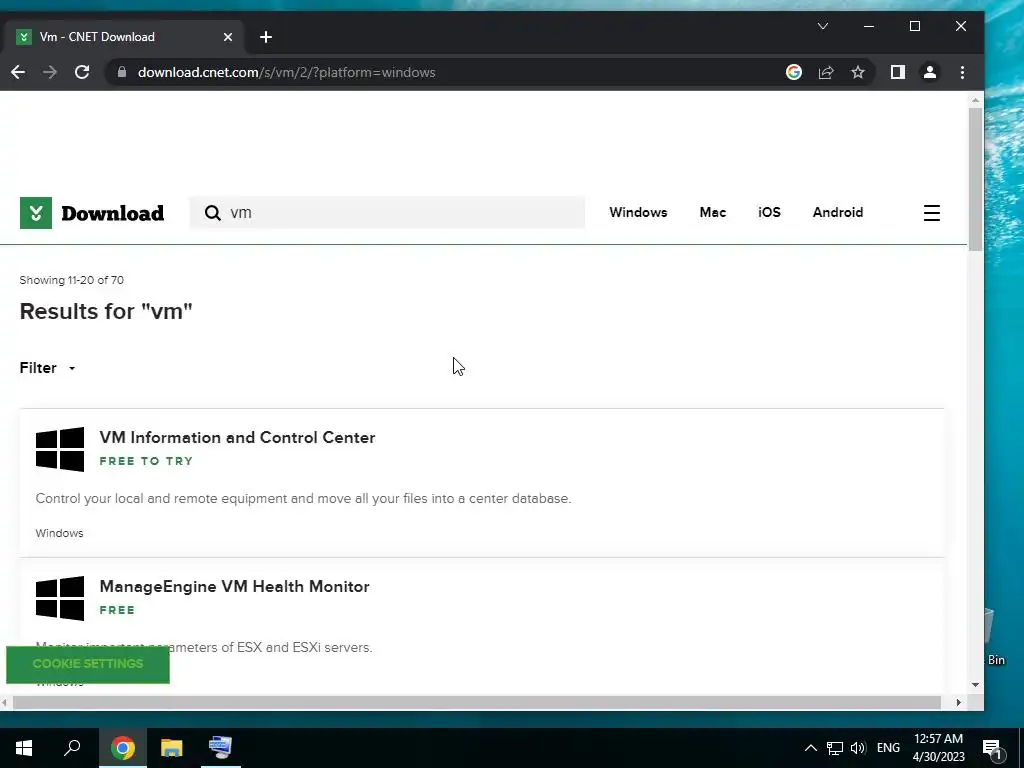Screen dimensions: 1024x768
Task: Select the Mac platform tab
Action: click(x=712, y=212)
